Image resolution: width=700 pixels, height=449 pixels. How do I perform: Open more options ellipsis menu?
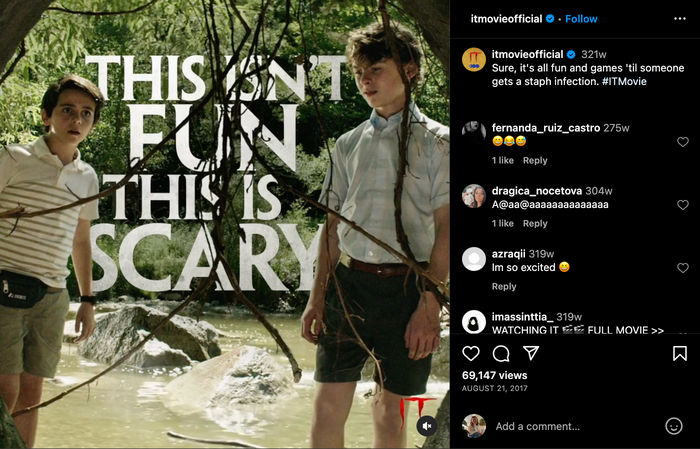pos(679,19)
